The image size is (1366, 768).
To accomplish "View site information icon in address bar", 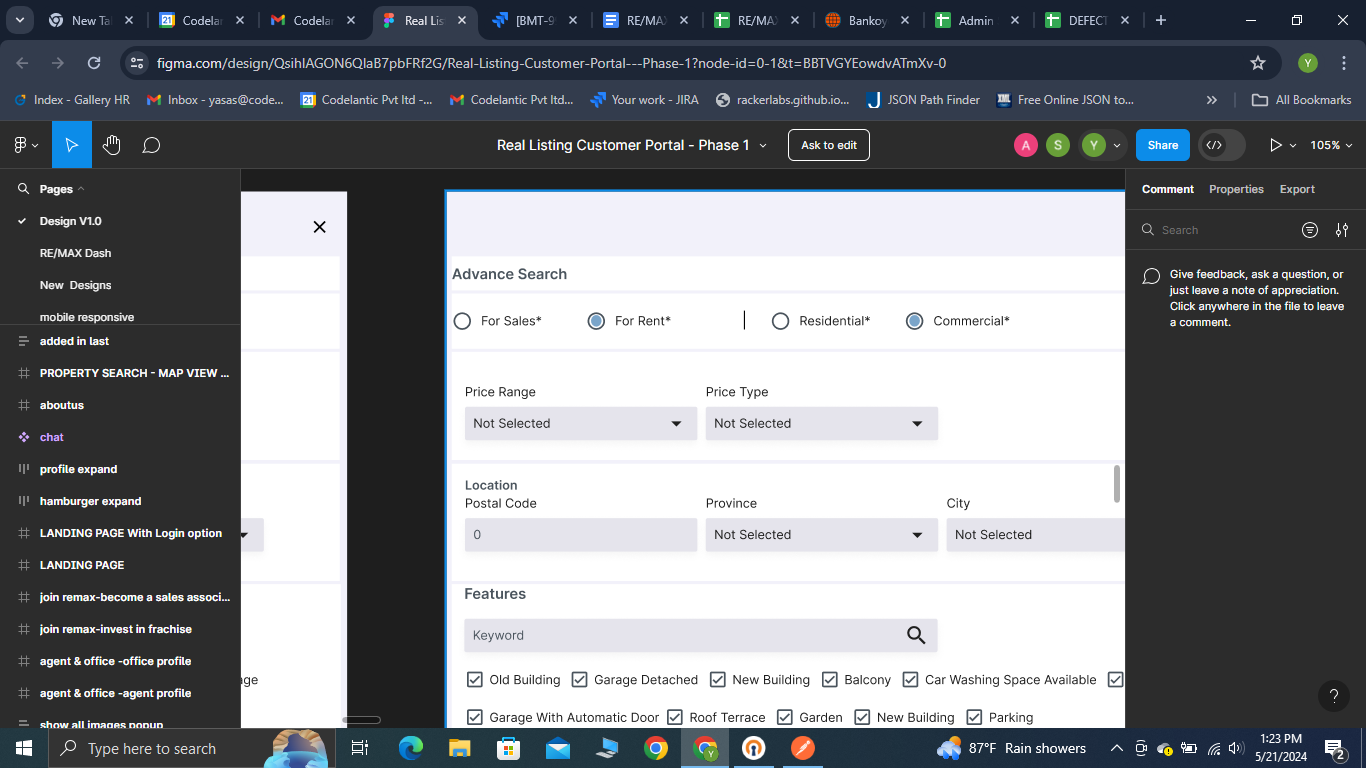I will [137, 63].
